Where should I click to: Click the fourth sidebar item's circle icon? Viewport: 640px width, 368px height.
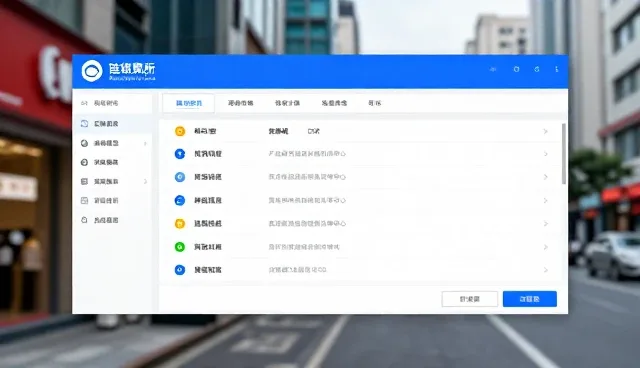coord(84,162)
